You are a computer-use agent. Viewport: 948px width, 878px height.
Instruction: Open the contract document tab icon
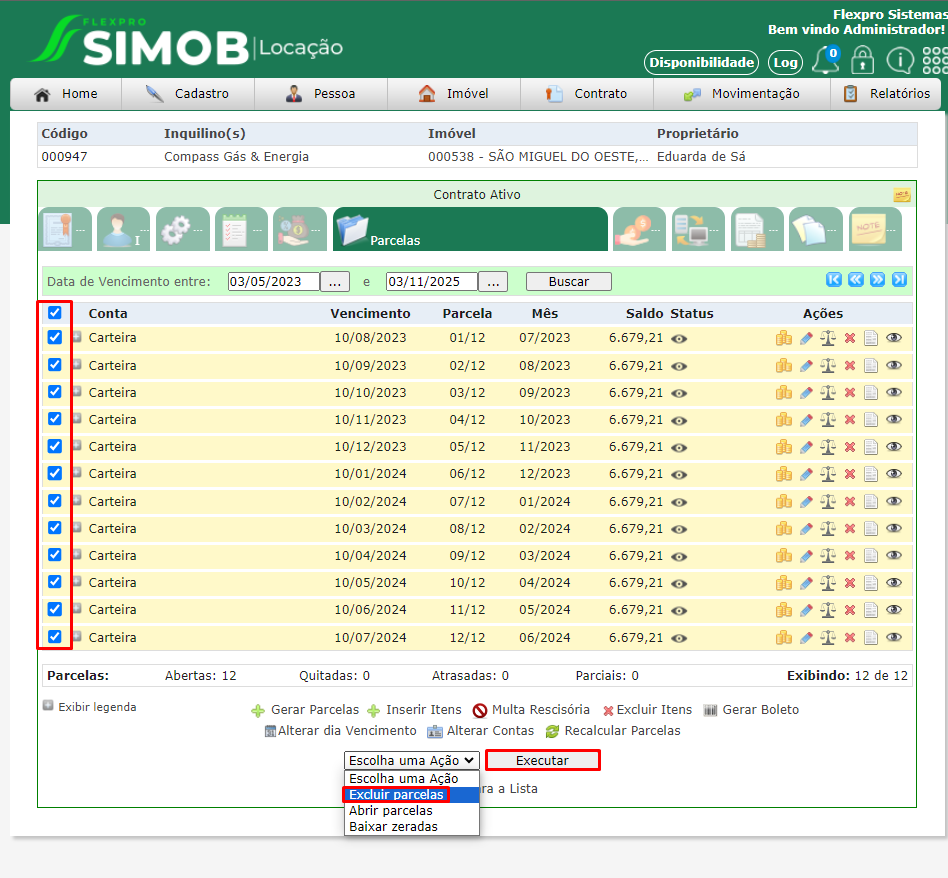click(65, 229)
